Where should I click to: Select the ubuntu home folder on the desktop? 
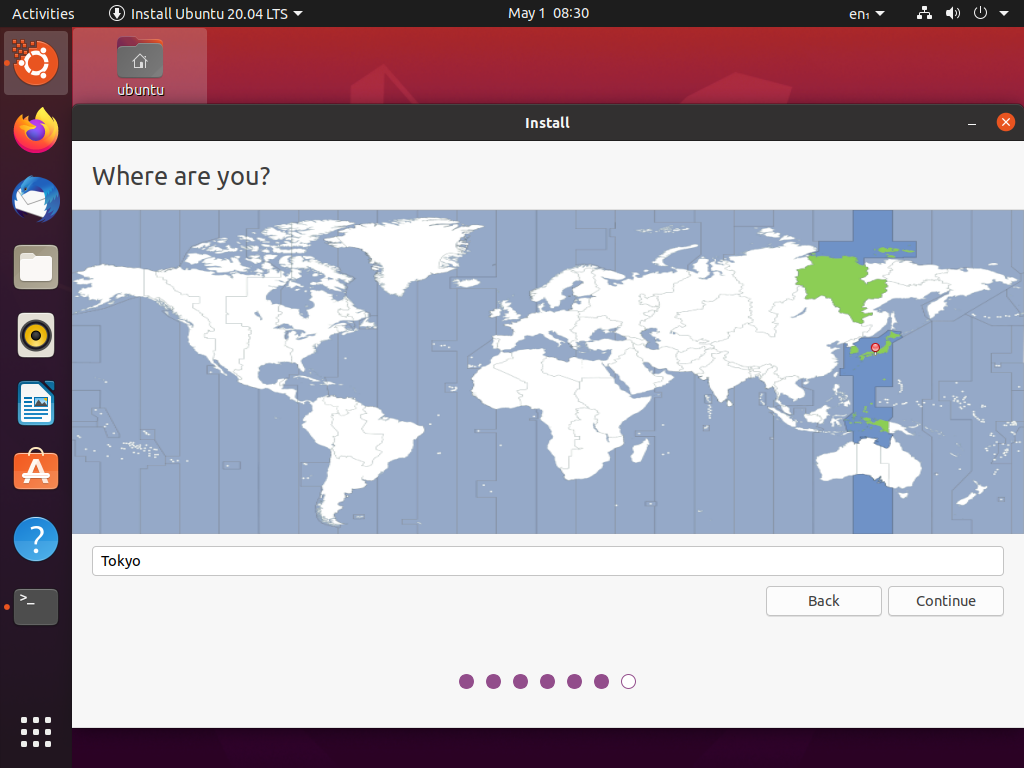(x=140, y=67)
